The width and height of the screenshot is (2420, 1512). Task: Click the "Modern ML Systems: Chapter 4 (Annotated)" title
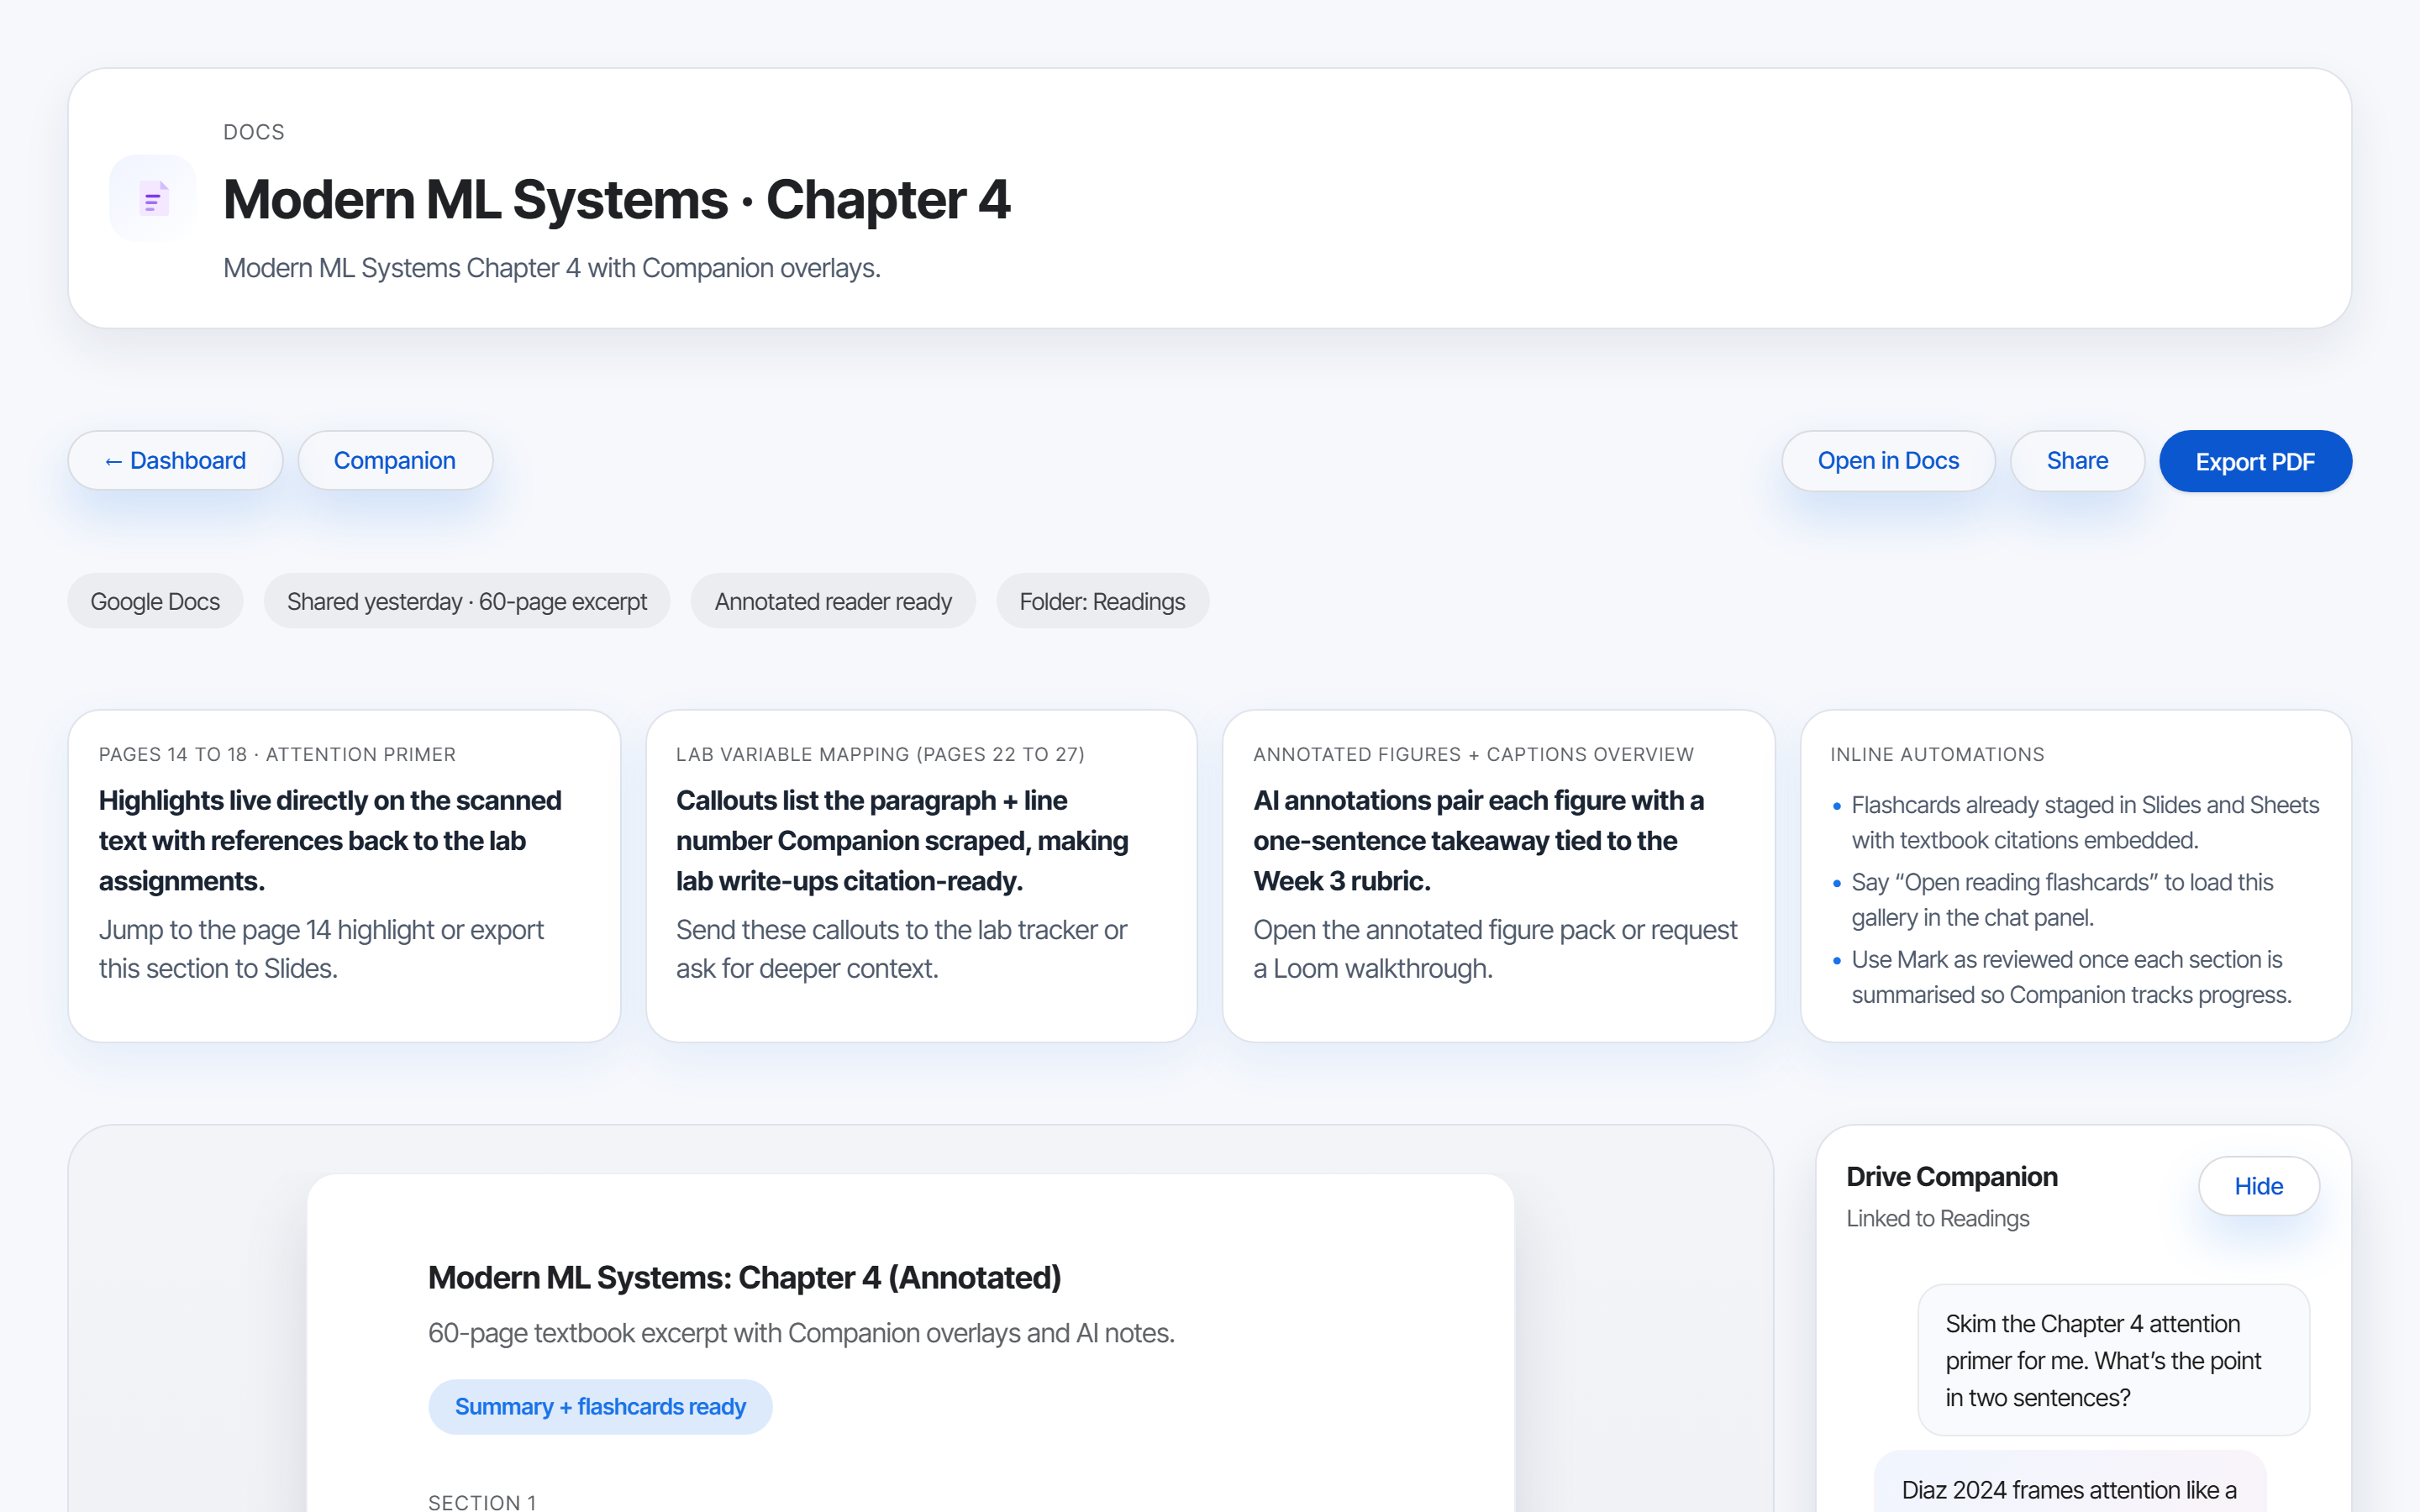click(744, 1277)
